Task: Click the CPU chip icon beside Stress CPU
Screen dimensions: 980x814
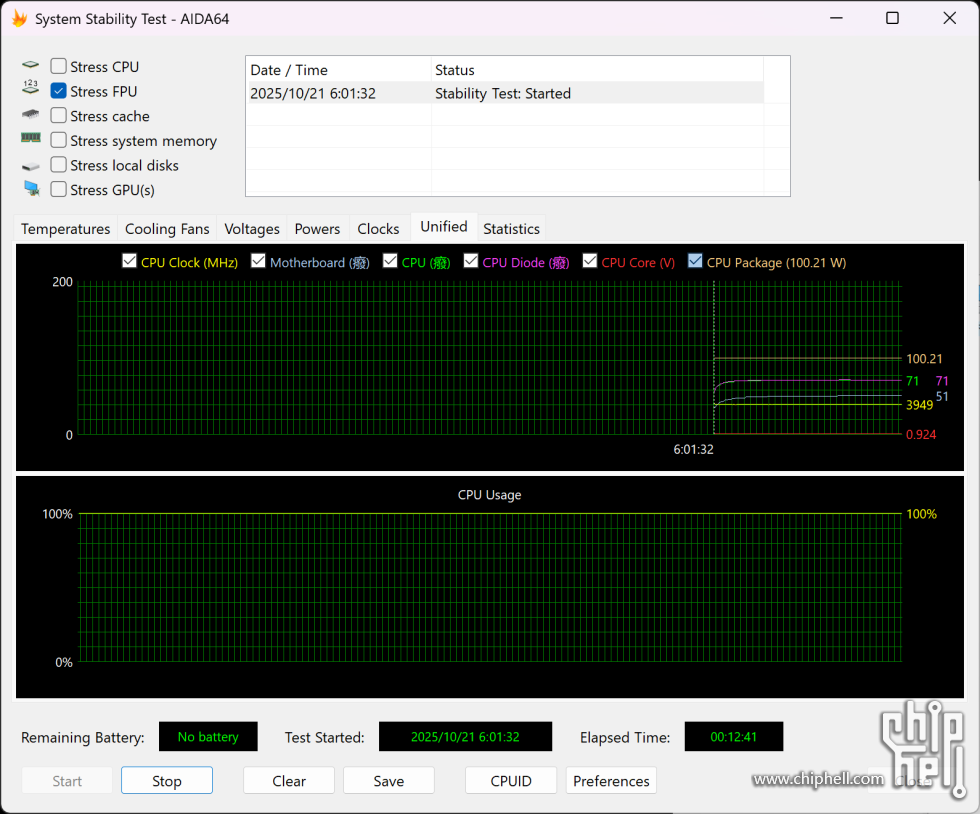Action: click(x=30, y=66)
